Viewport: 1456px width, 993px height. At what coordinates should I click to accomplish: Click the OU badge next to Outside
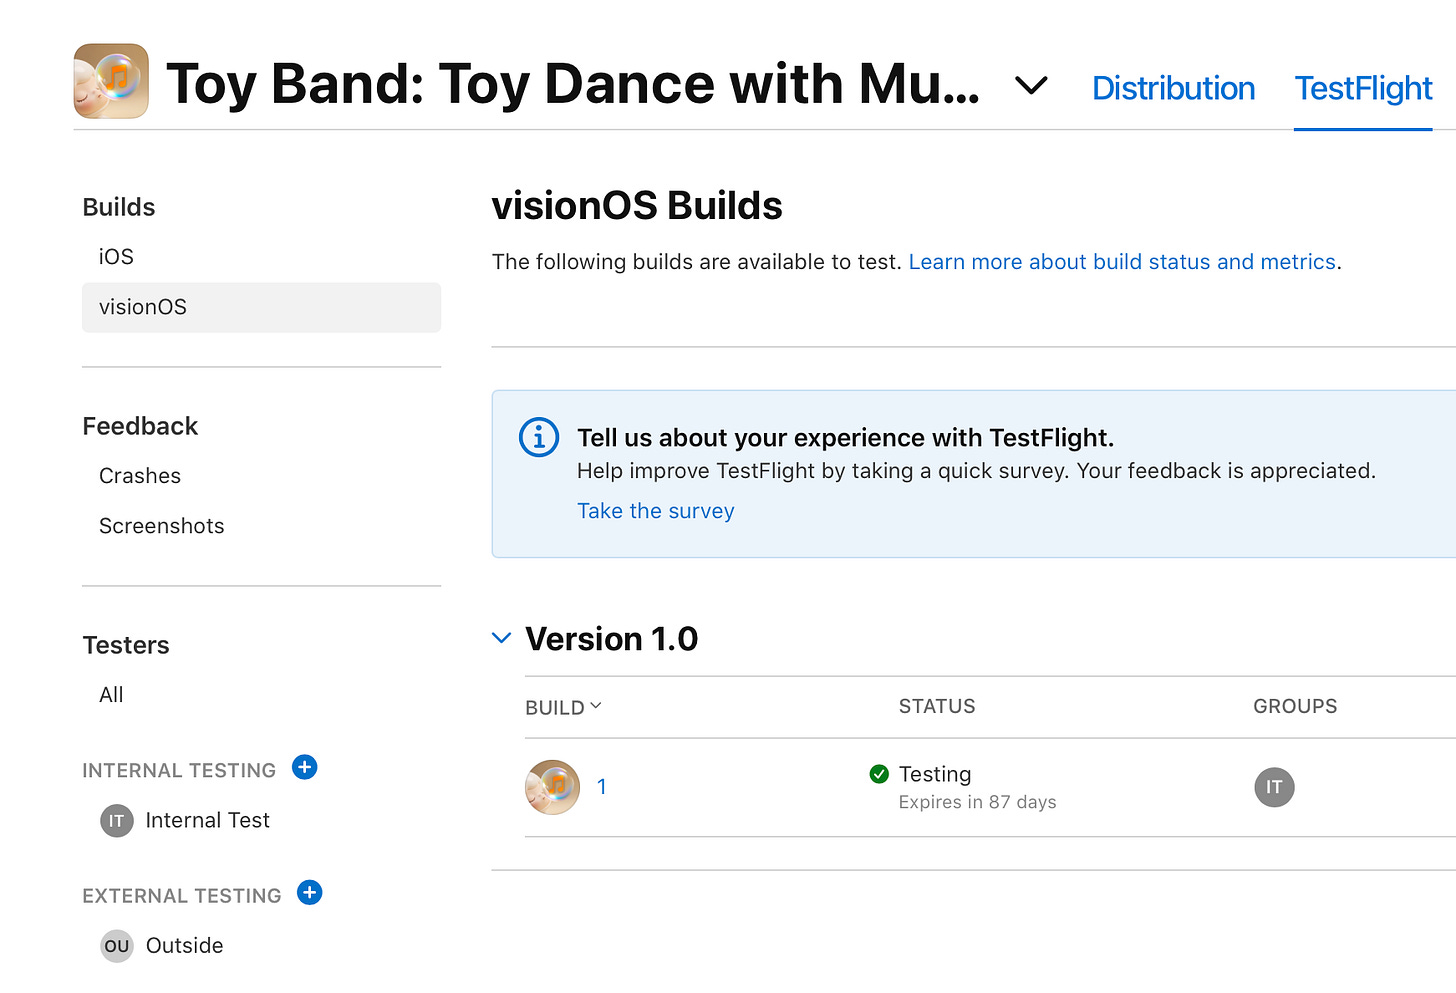tap(116, 945)
